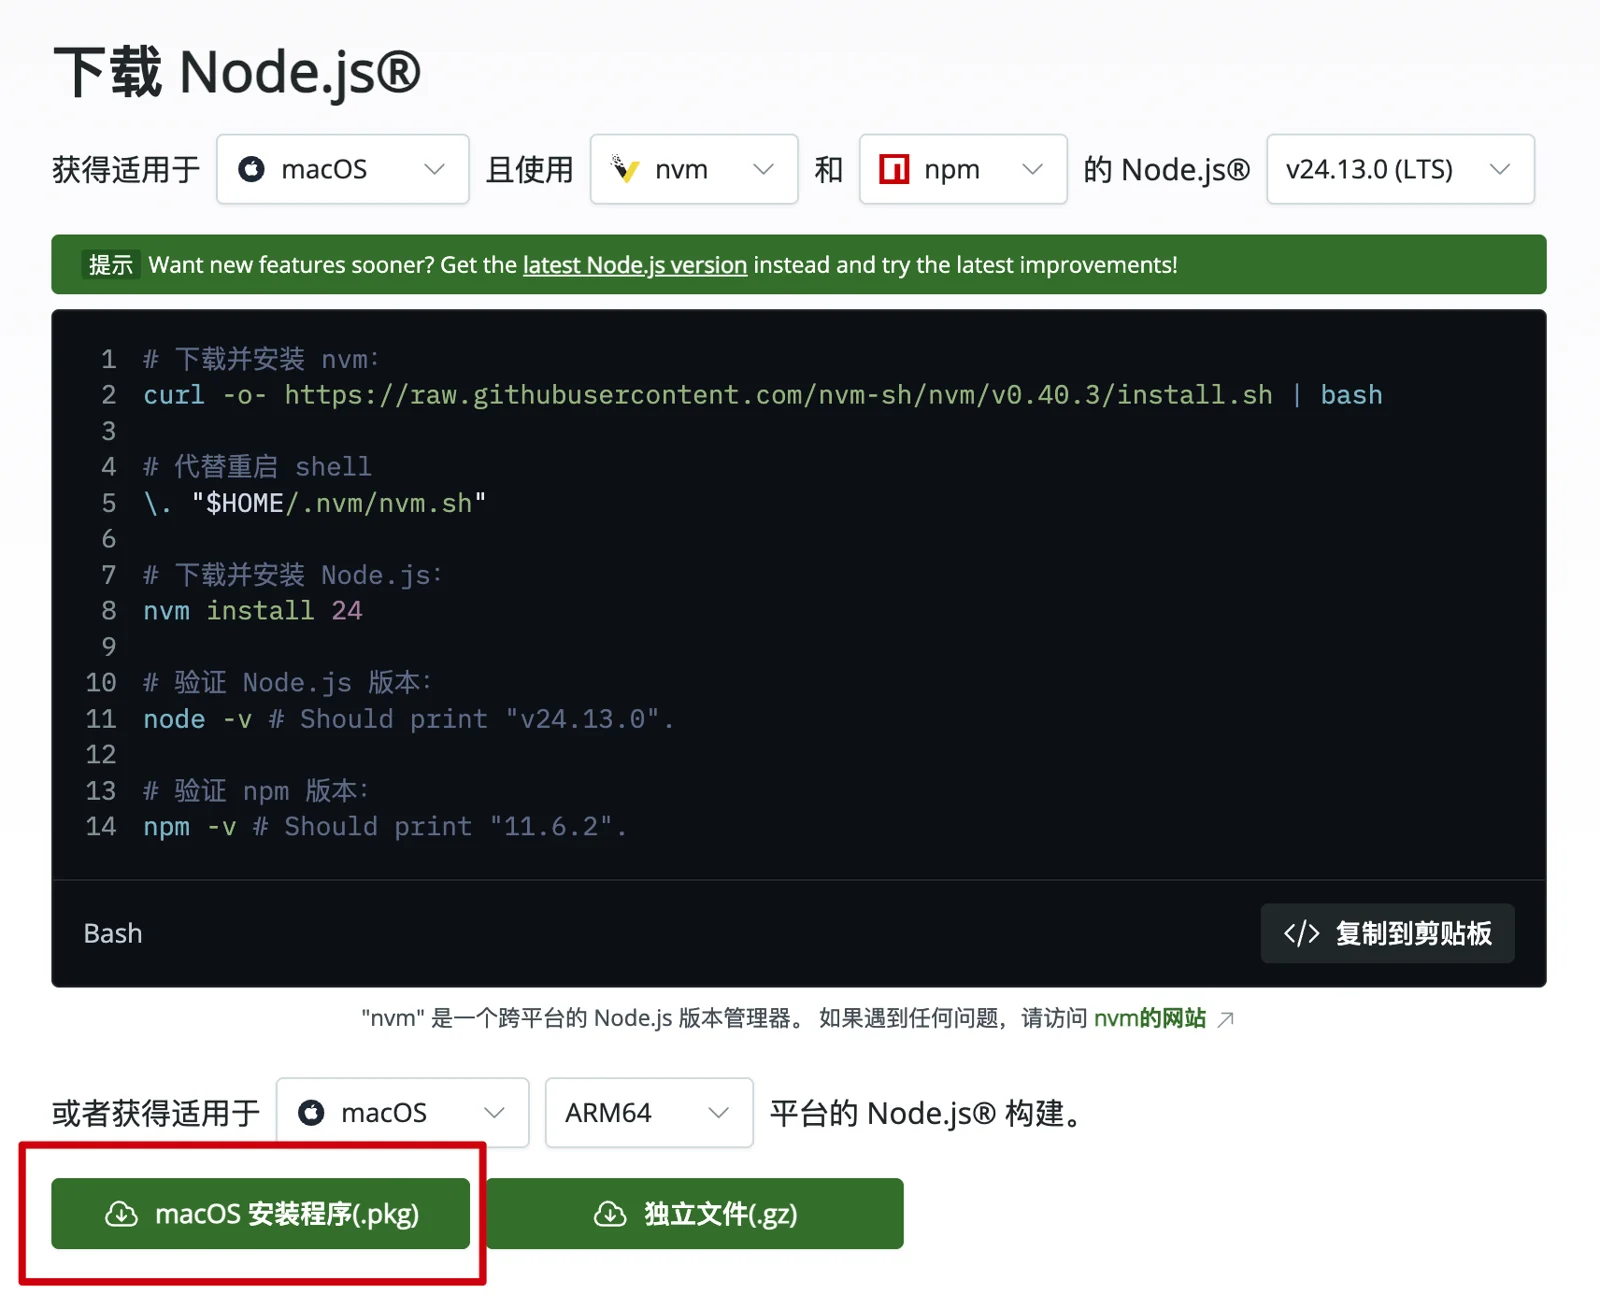Open the npm package manager dropdown
Screen dimensions: 1600x1308
[x=962, y=170]
